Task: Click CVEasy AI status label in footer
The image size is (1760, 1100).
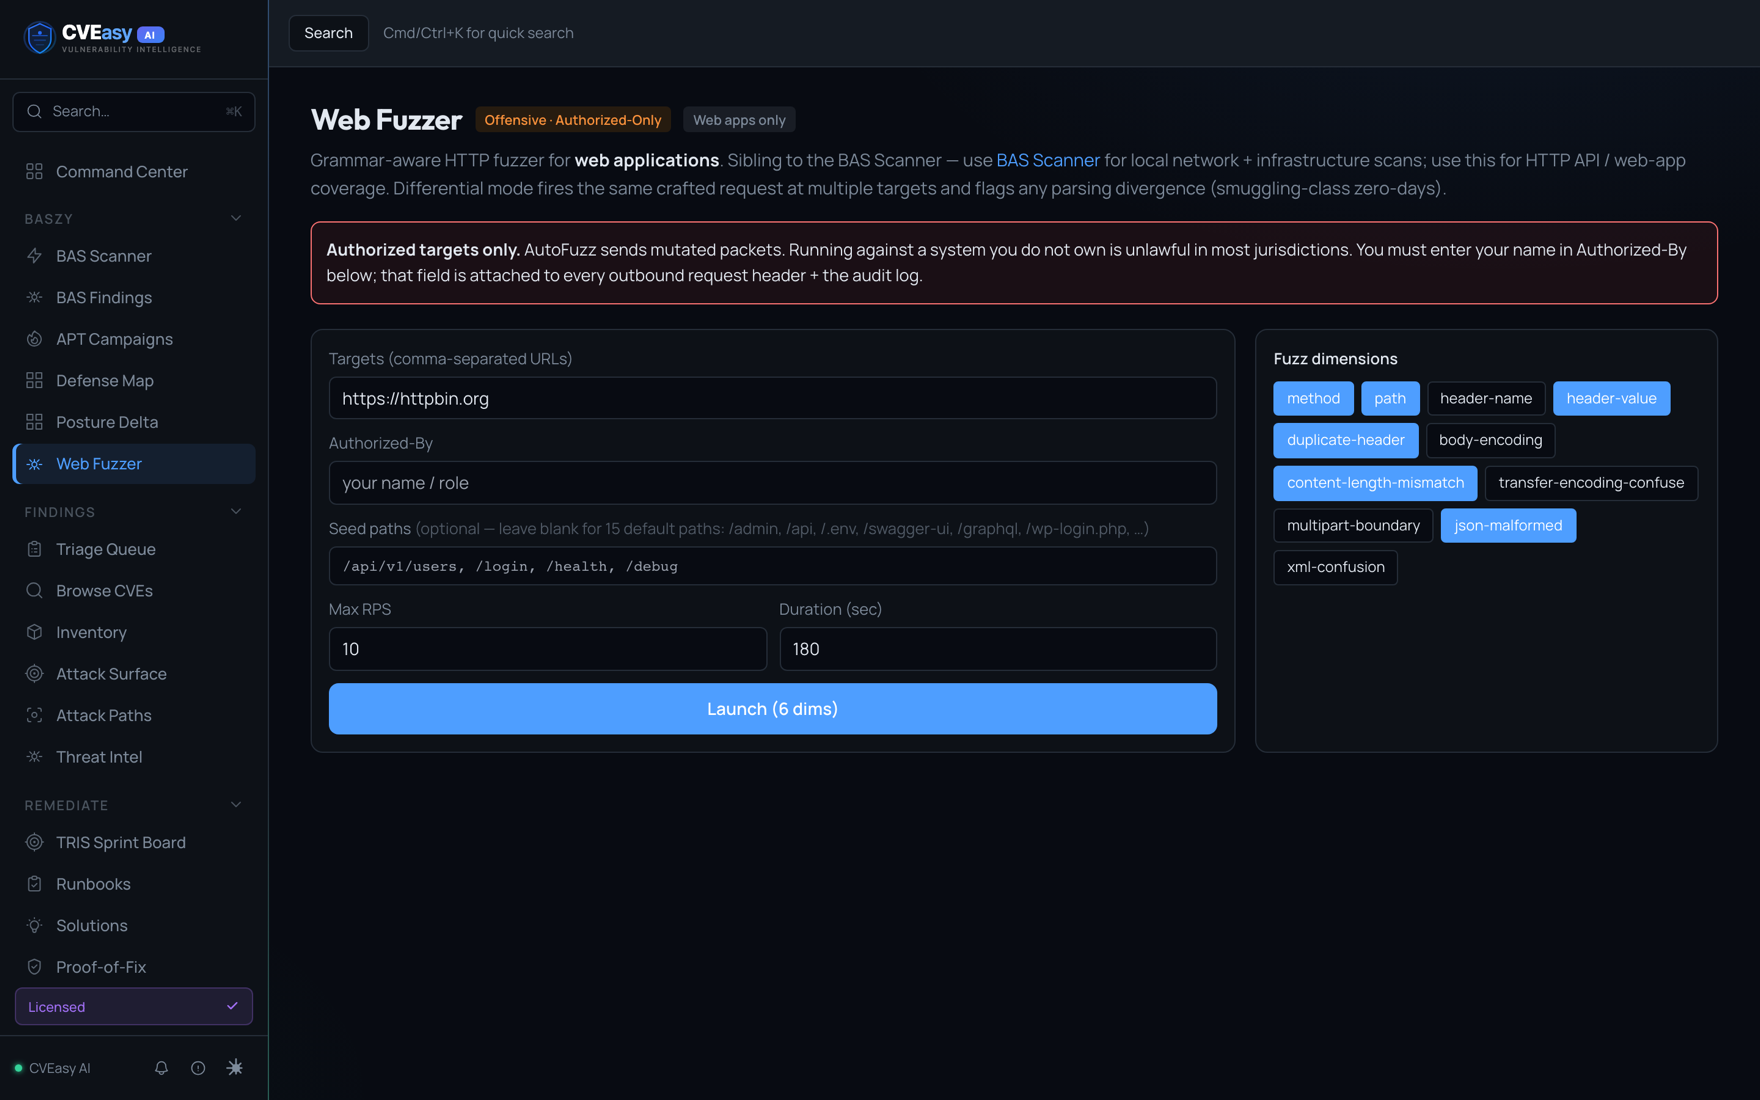Action: [60, 1068]
